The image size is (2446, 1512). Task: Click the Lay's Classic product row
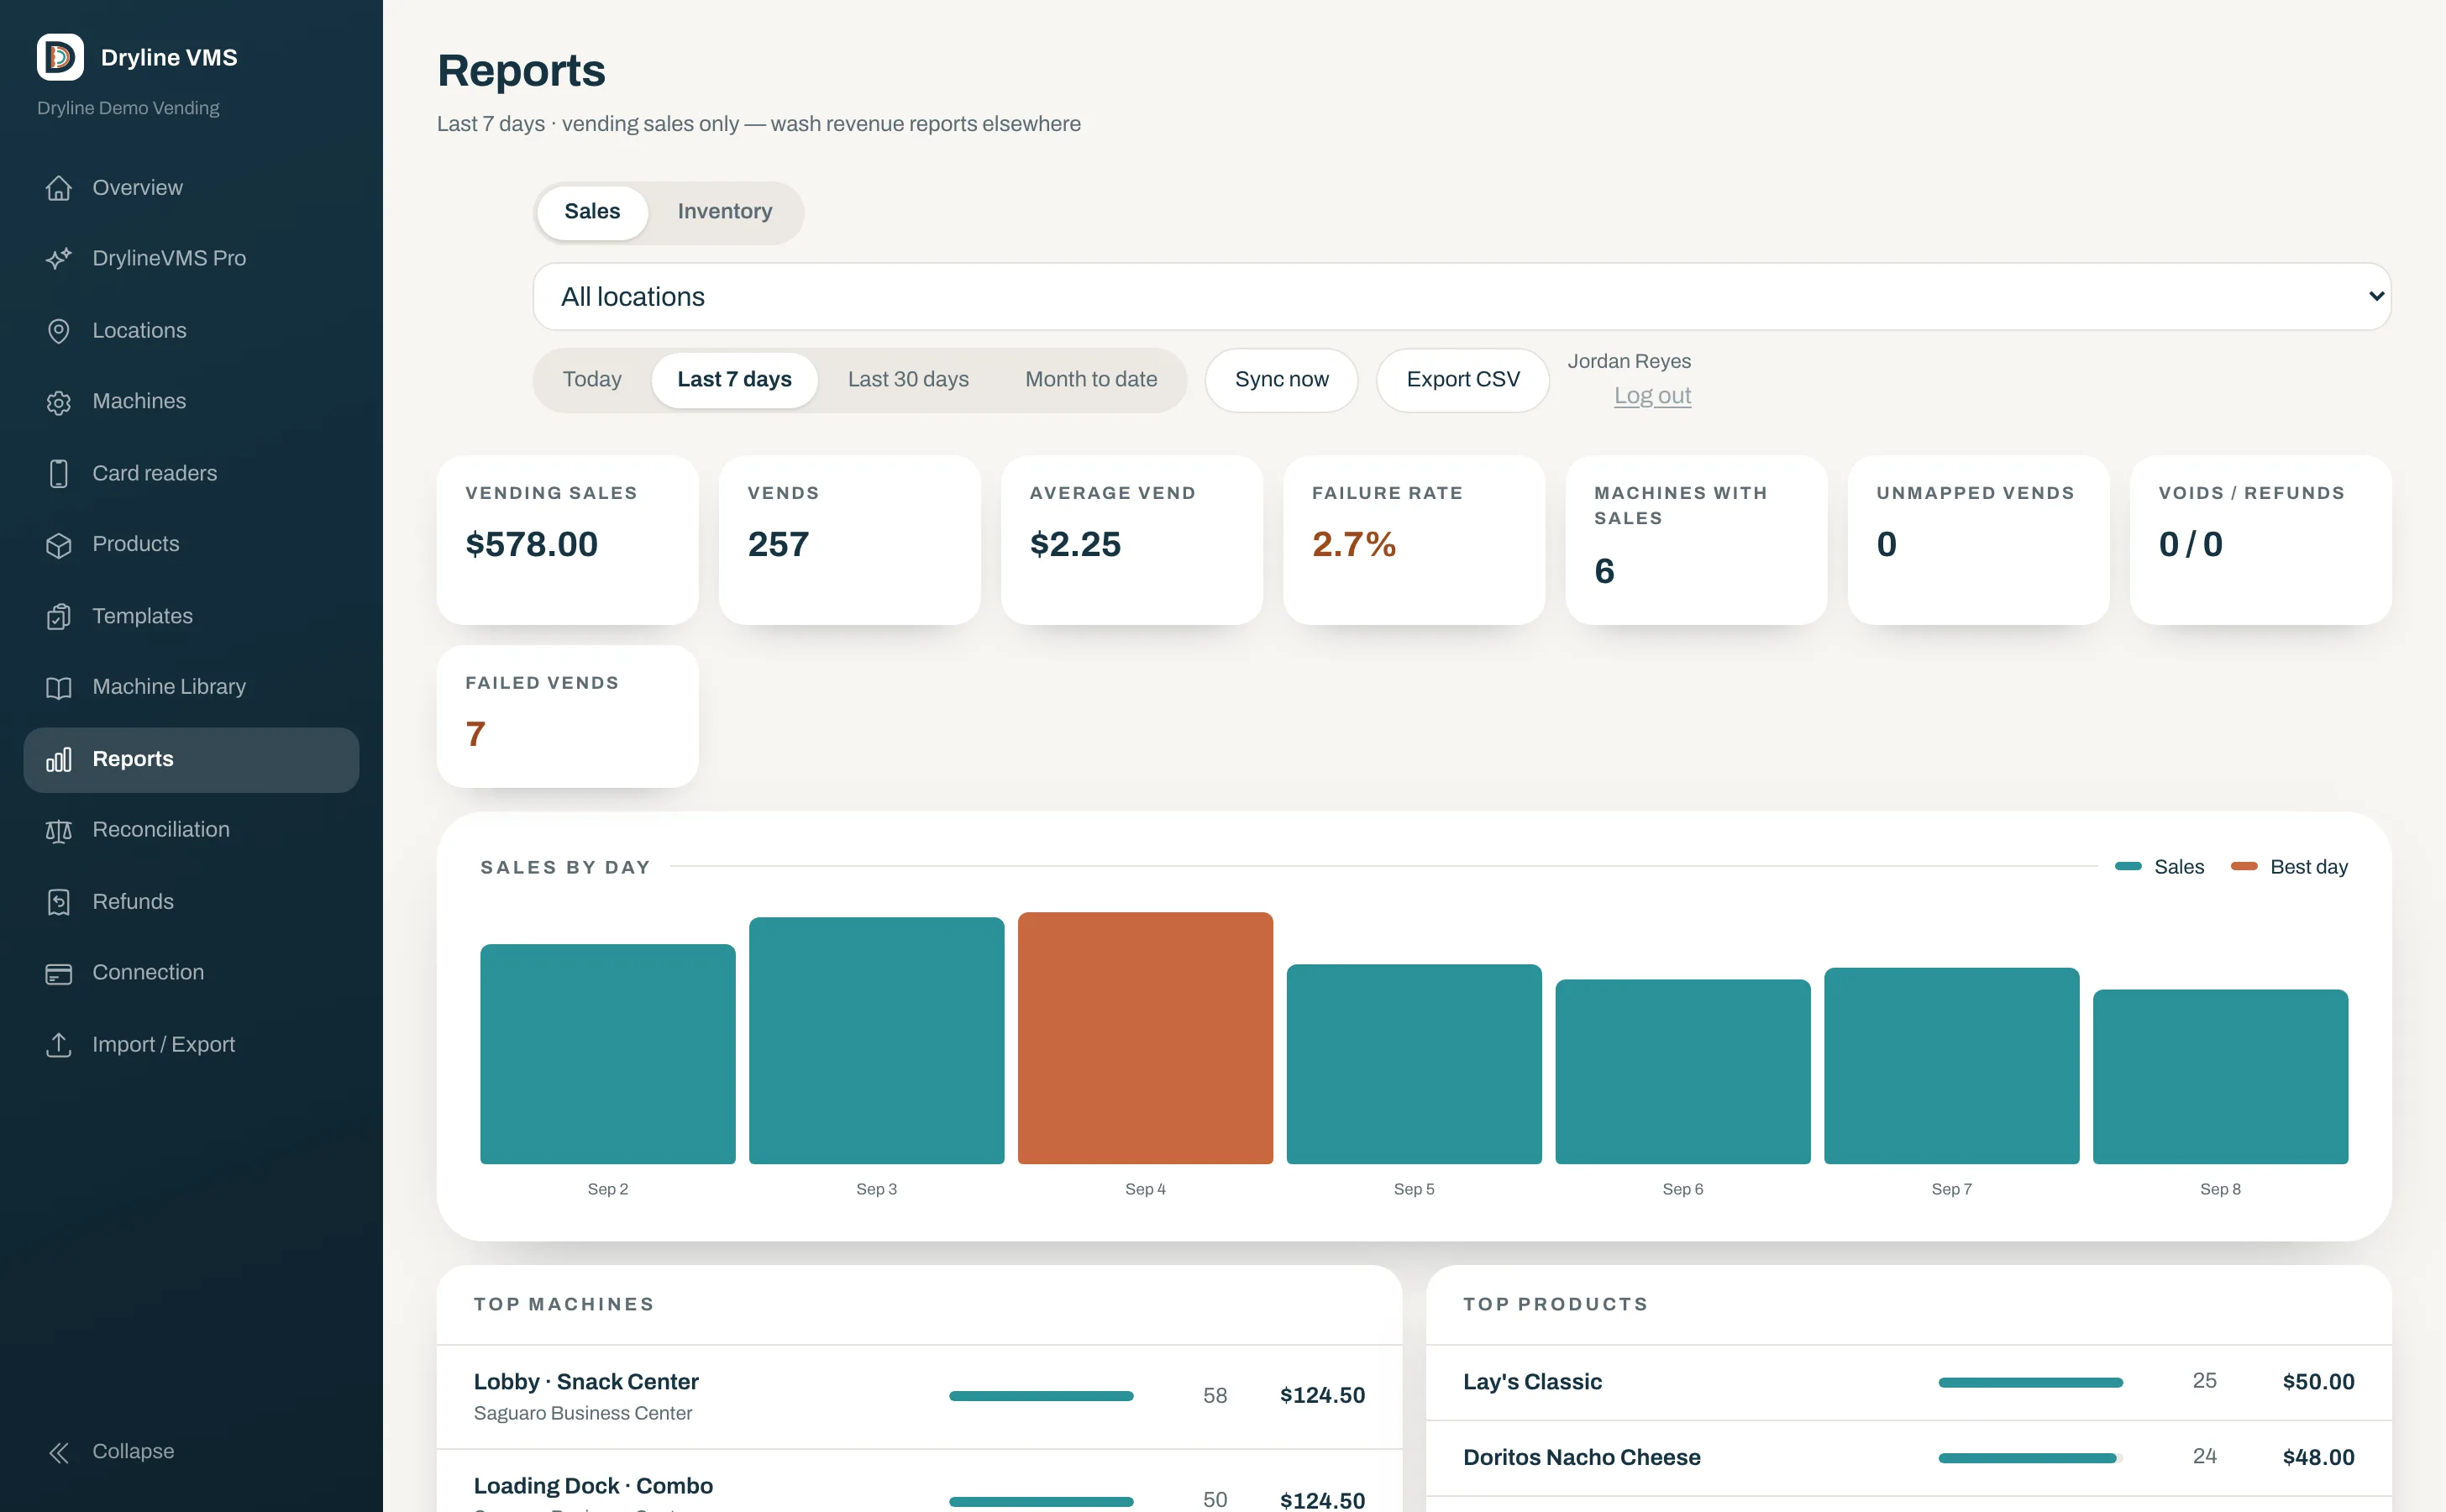(1908, 1382)
